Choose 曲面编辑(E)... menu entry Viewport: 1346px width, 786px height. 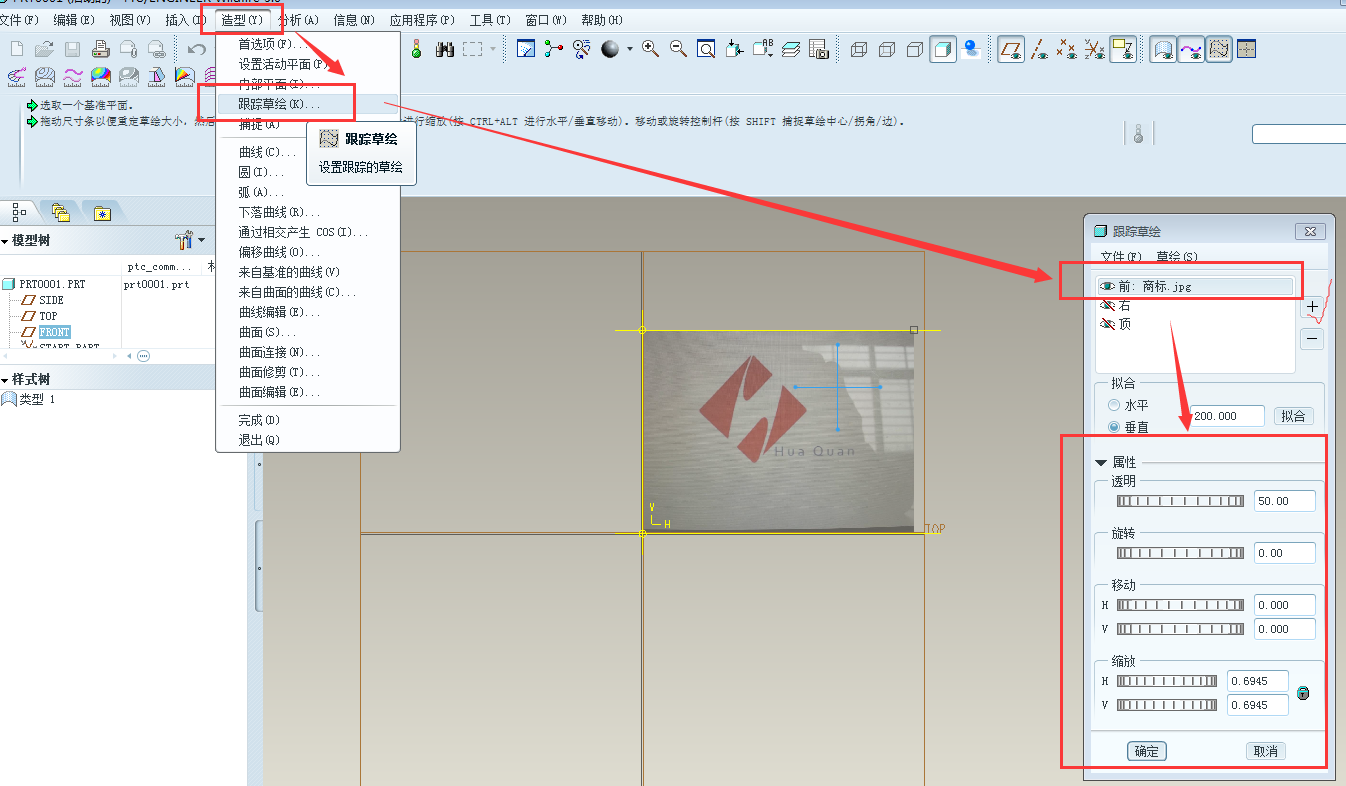pyautogui.click(x=280, y=392)
